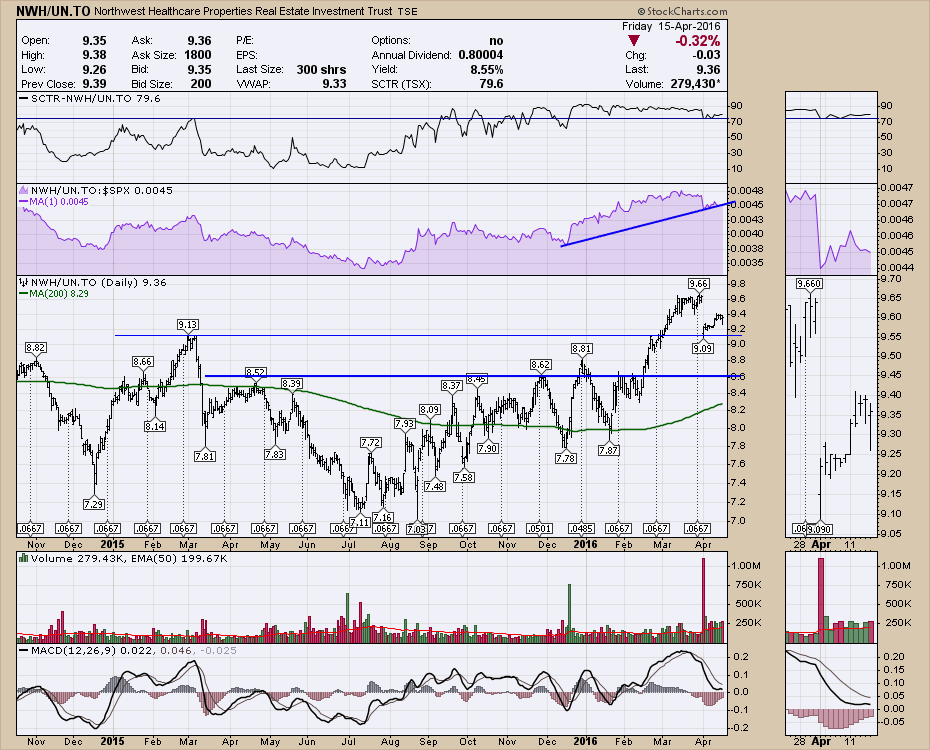
Task: Click the Volume value 279,430
Action: click(695, 84)
